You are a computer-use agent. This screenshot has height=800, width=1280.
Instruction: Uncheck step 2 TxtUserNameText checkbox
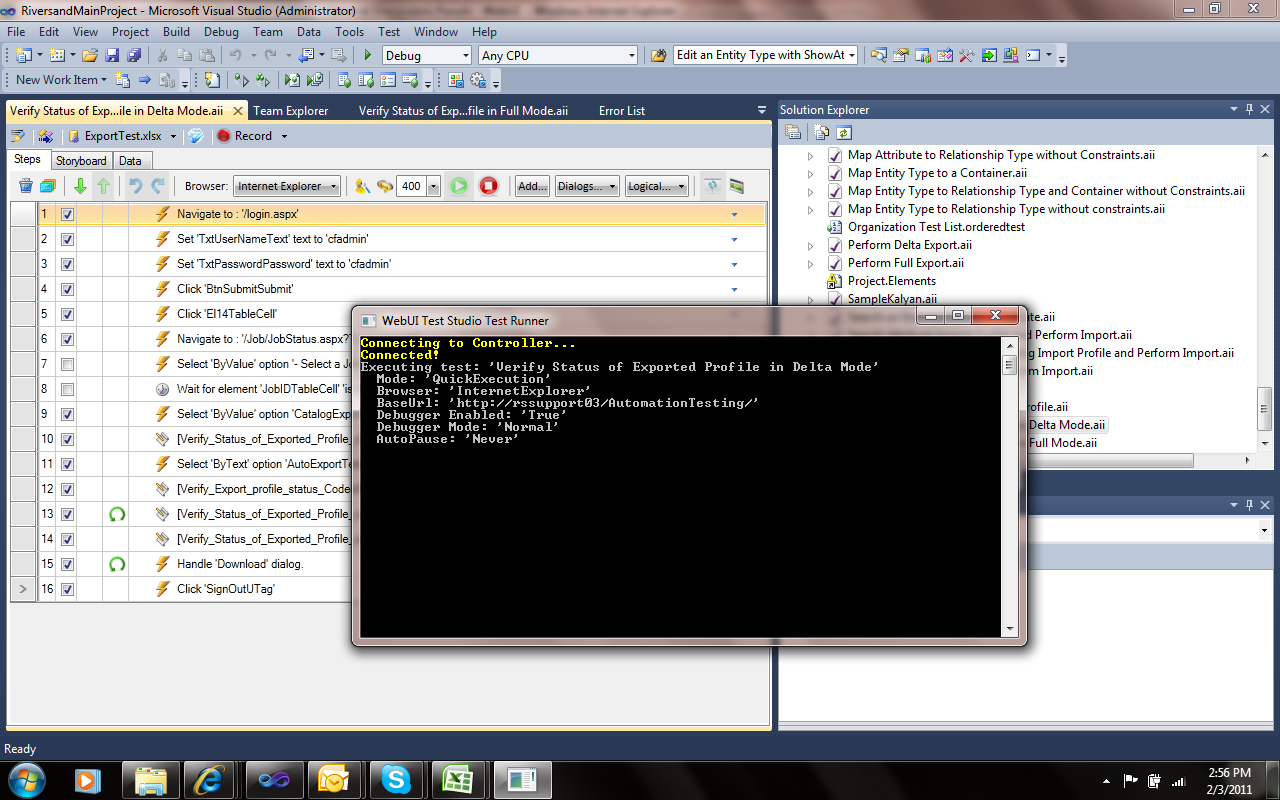point(67,239)
